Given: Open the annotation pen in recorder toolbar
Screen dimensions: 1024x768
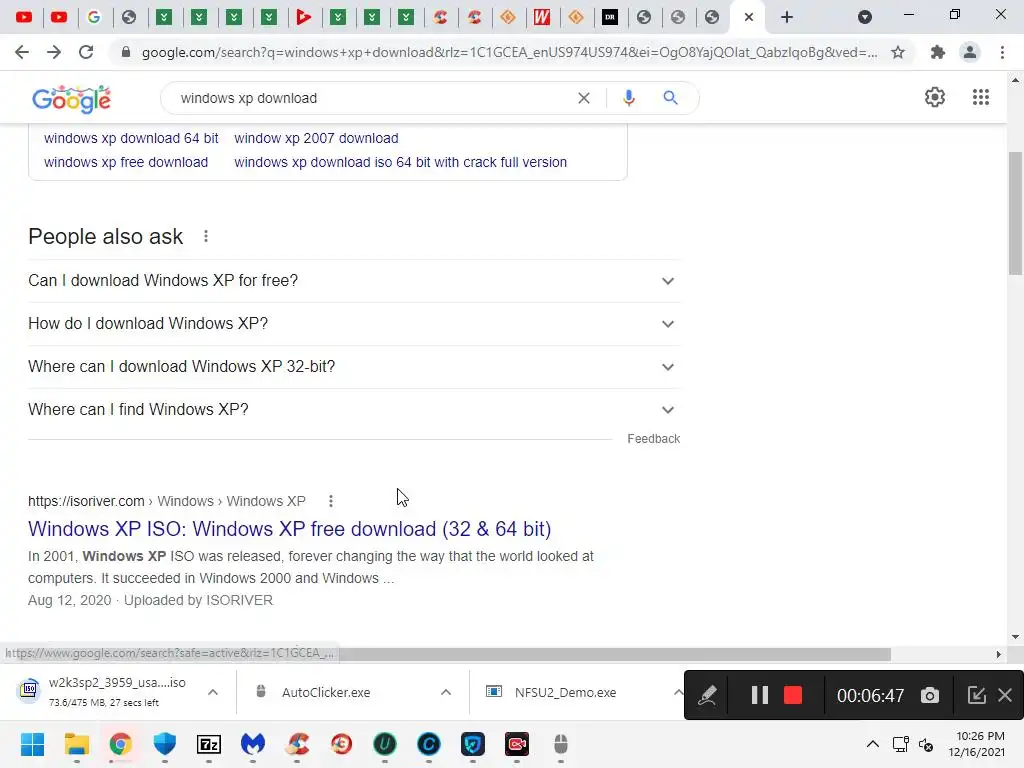Looking at the screenshot, I should coord(707,695).
